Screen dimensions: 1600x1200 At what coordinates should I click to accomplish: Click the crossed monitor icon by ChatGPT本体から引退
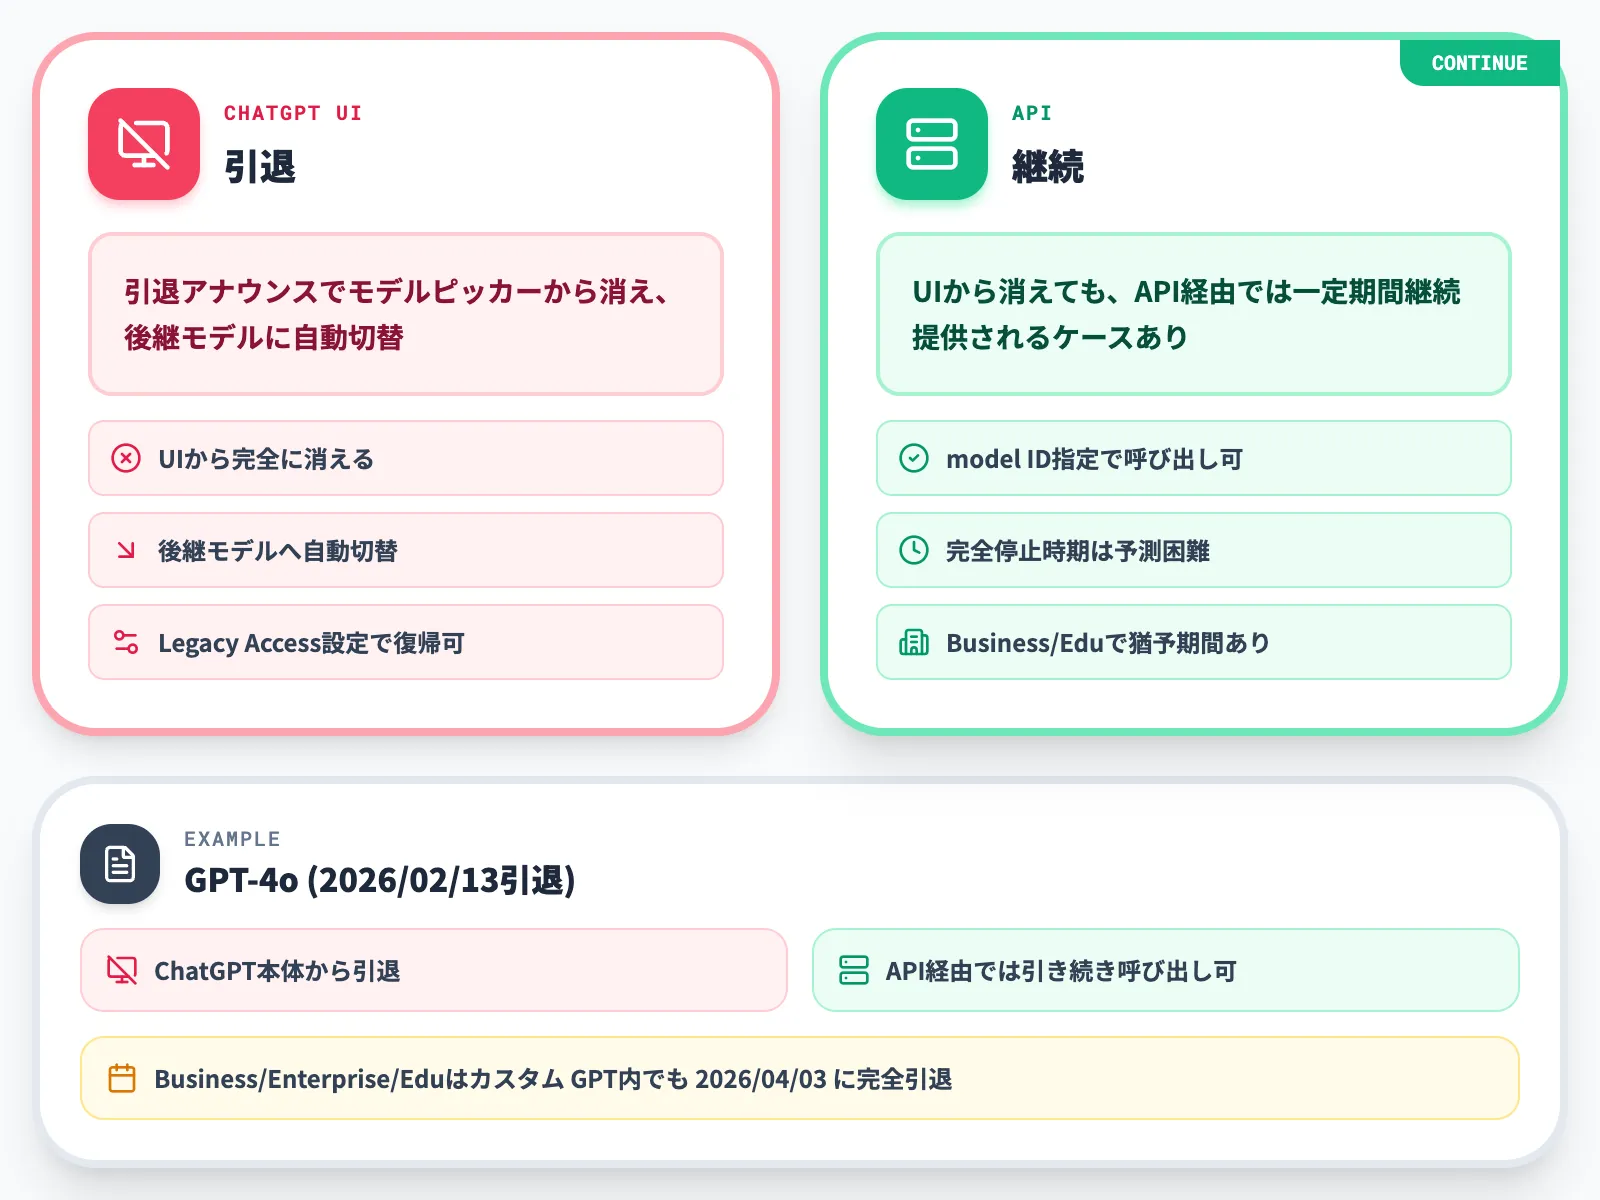122,970
